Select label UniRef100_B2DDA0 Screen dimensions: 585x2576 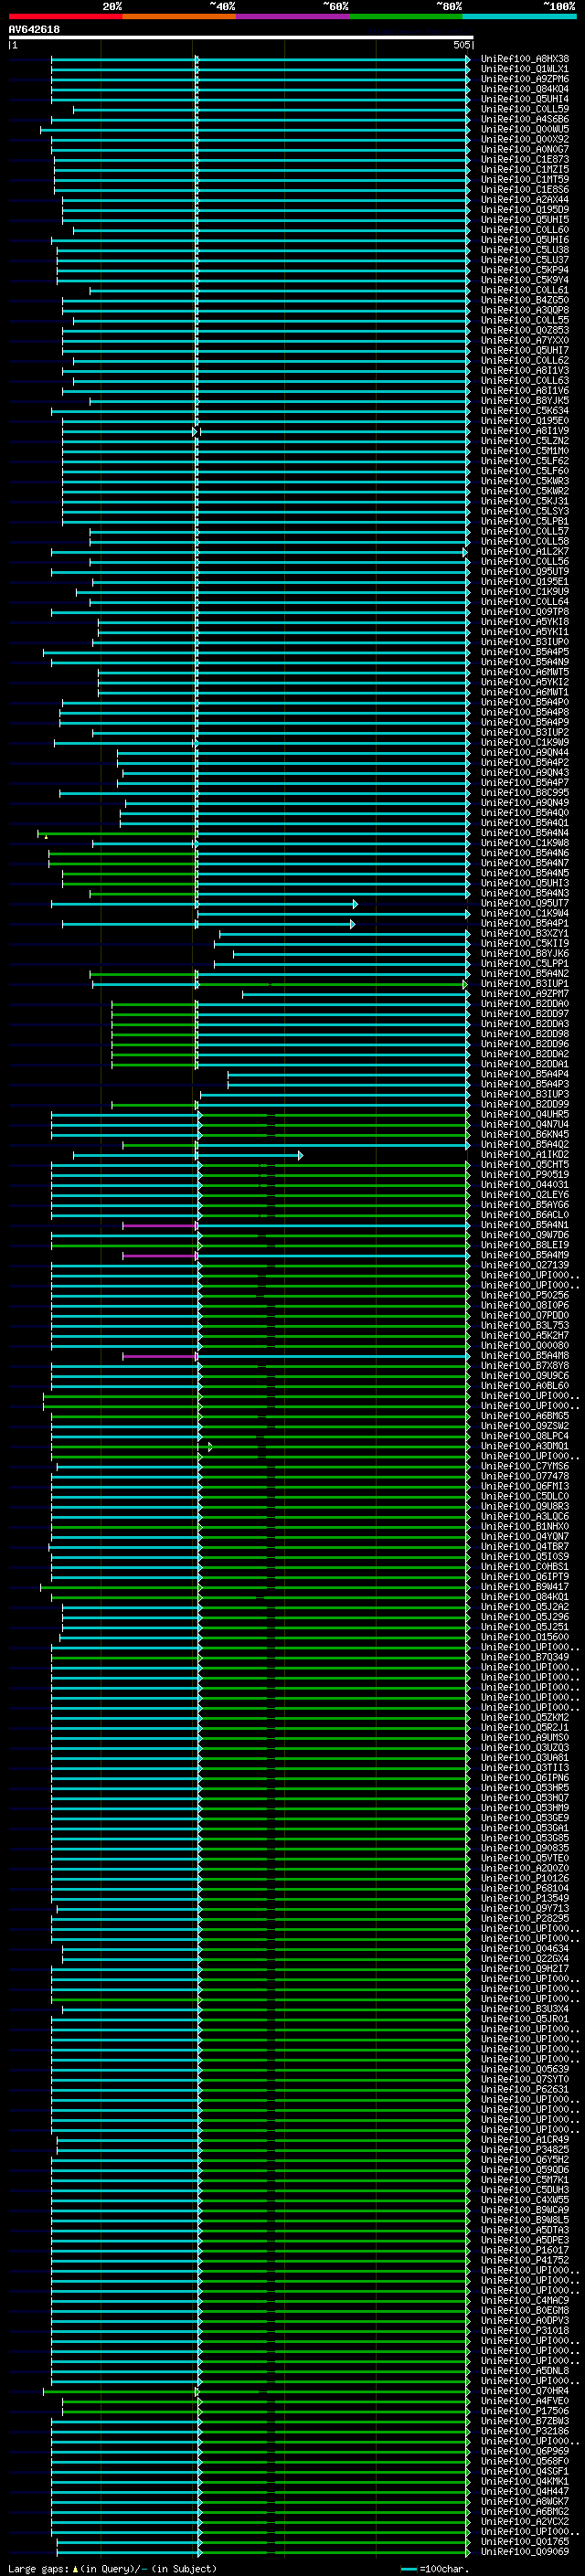(x=525, y=1004)
